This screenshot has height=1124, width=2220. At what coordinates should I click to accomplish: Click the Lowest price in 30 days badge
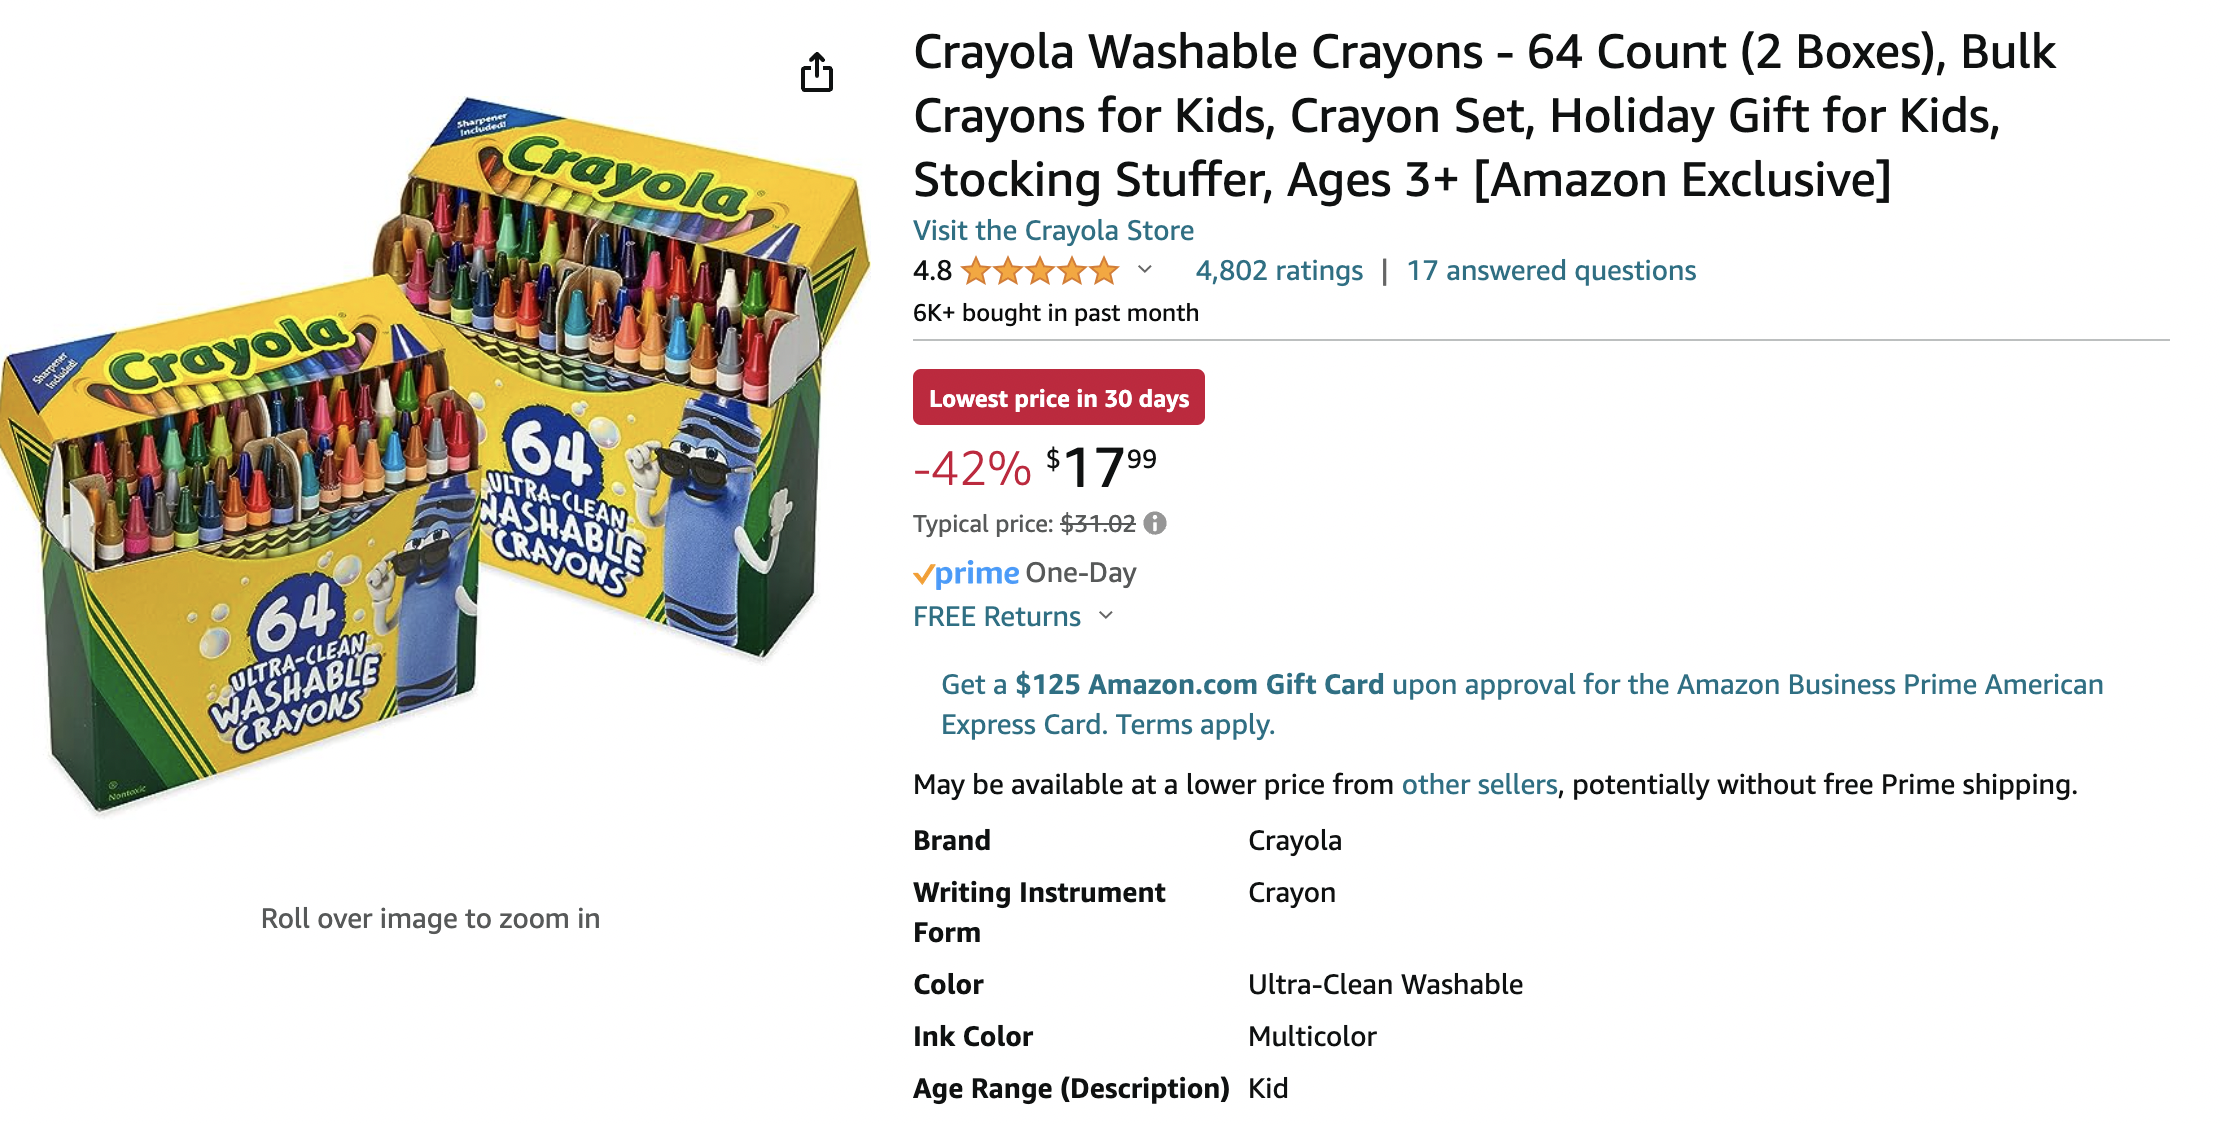(1058, 398)
